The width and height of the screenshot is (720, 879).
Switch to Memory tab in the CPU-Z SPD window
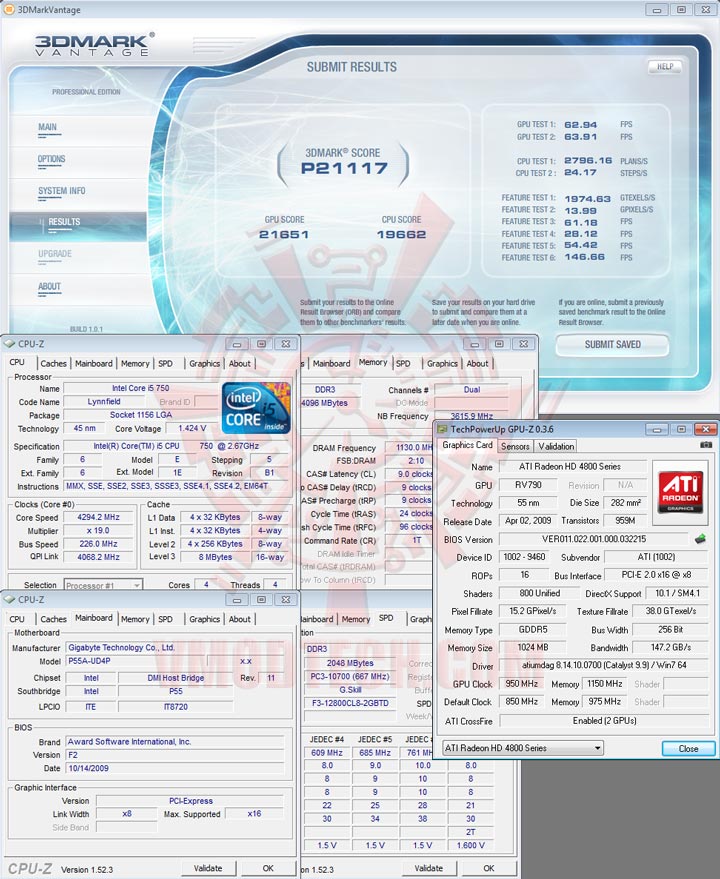pyautogui.click(x=356, y=619)
